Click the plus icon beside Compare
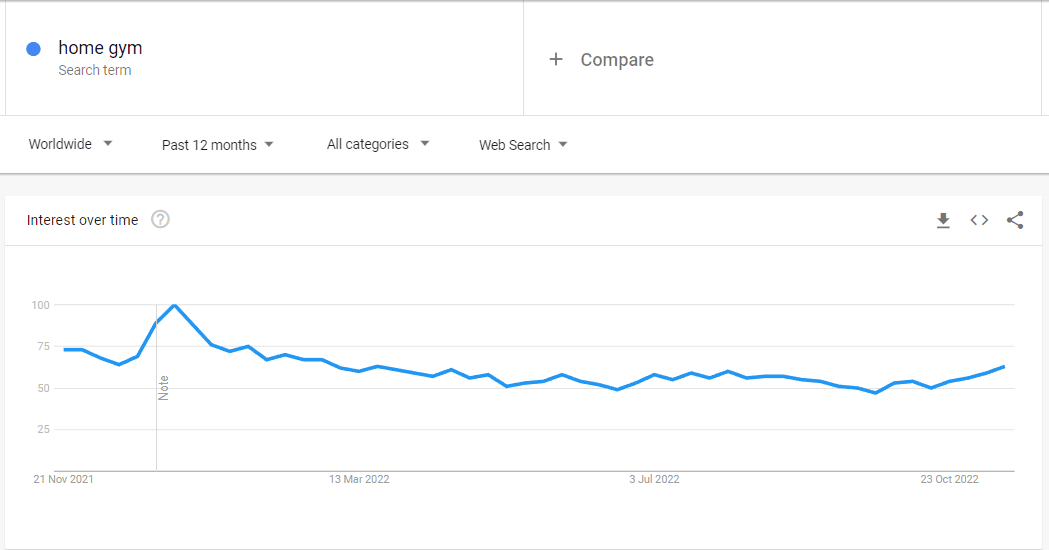 556,60
